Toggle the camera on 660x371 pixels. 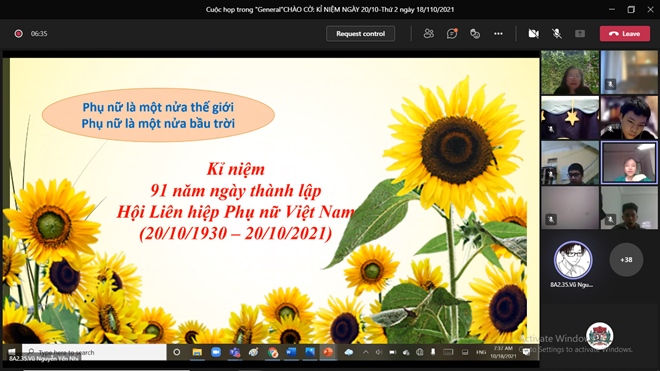coord(533,34)
